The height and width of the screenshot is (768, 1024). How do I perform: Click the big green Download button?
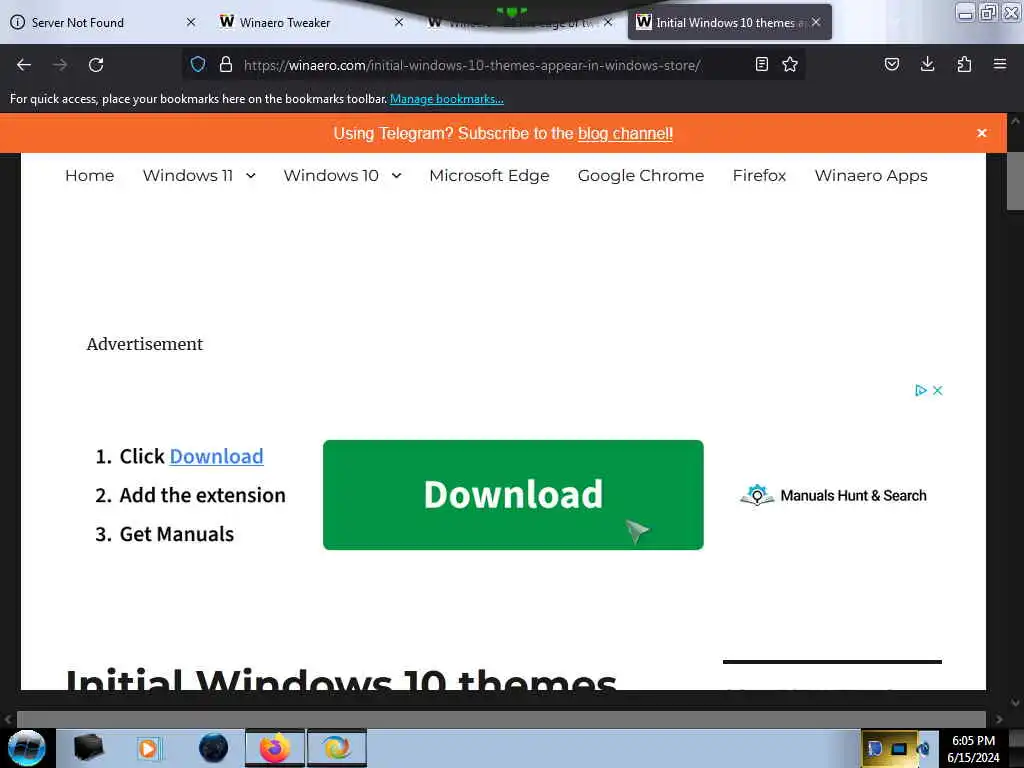point(513,495)
